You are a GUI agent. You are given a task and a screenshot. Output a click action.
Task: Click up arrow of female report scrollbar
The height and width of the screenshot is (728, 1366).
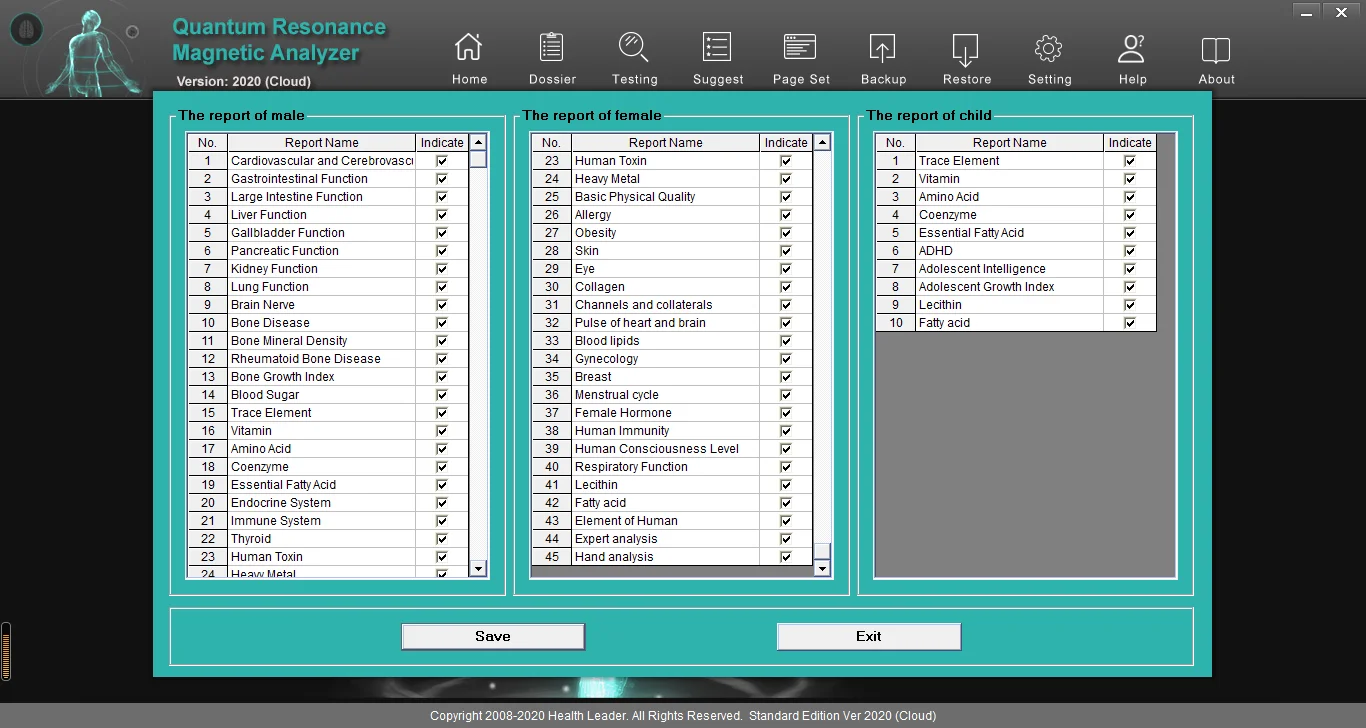pos(822,142)
